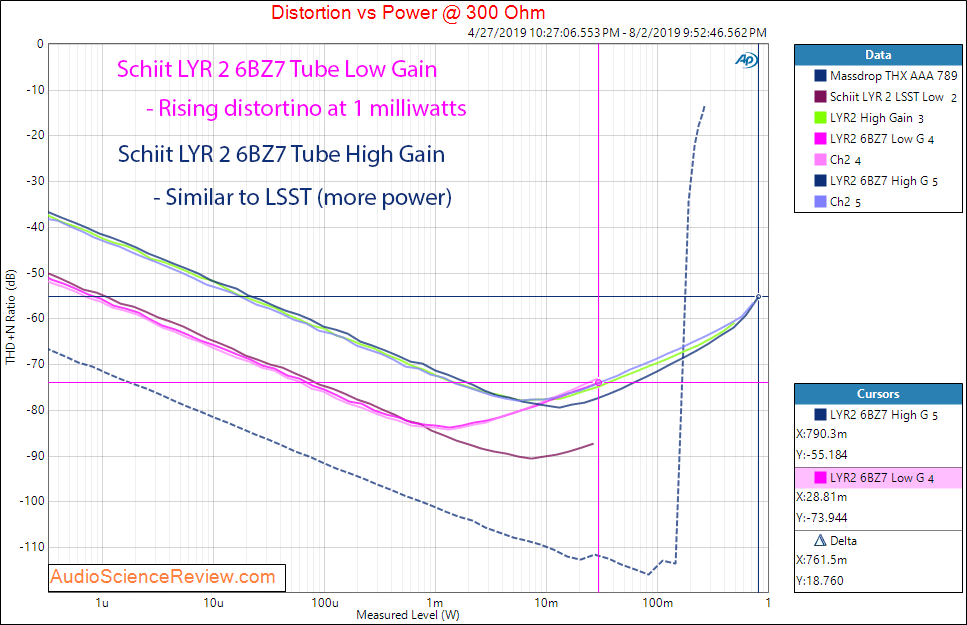The height and width of the screenshot is (625, 967).
Task: Click the Delta label in Cursors panel
Action: tap(843, 540)
